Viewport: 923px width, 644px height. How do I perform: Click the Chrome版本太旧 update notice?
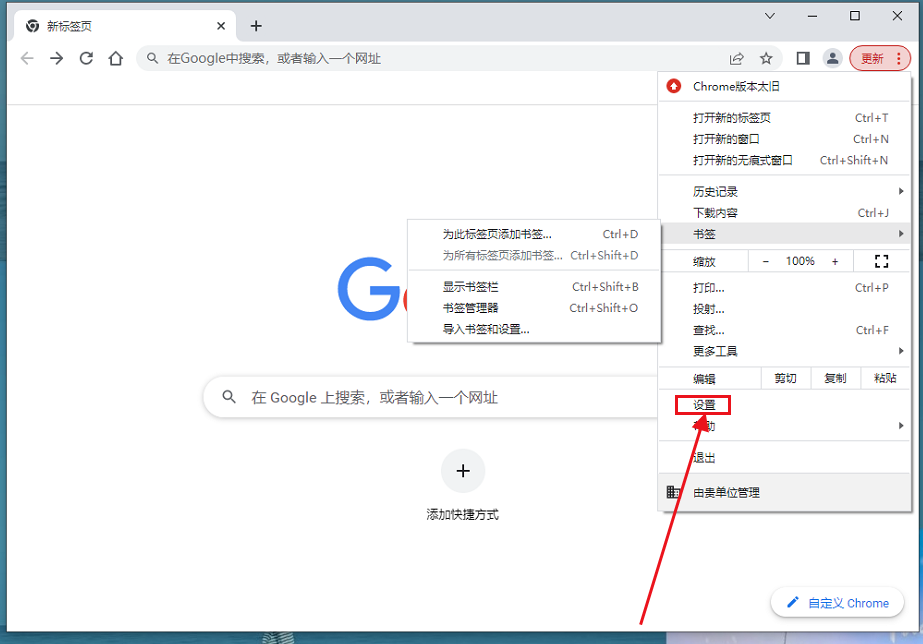tap(784, 87)
